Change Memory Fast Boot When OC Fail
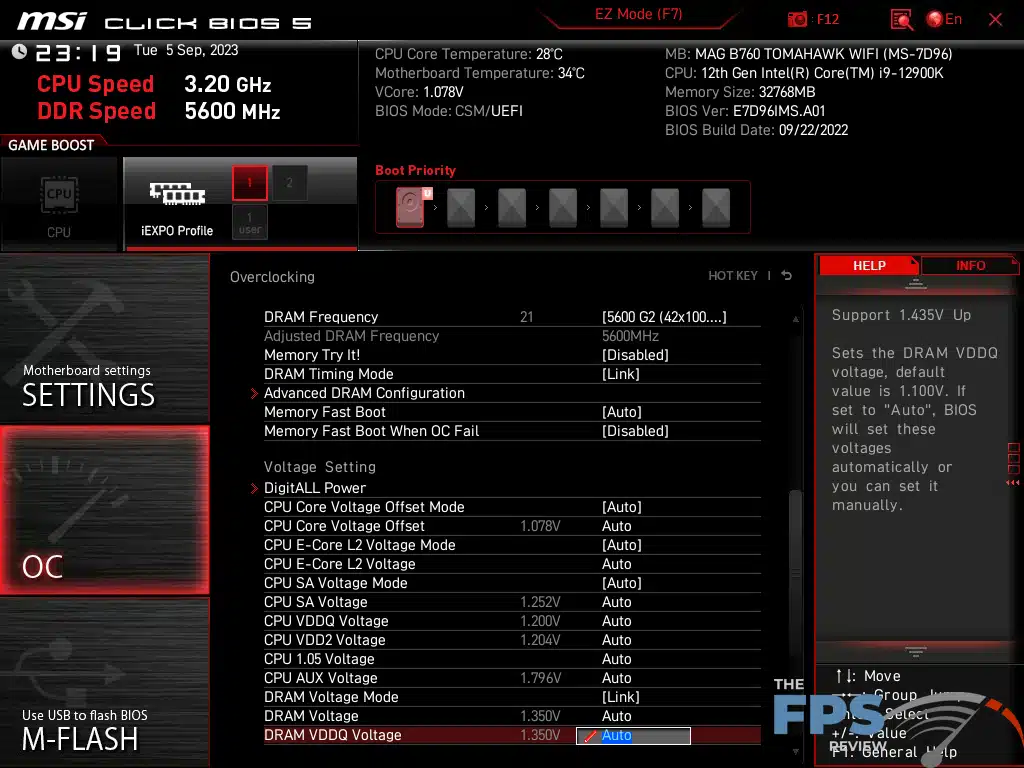Viewport: 1024px width, 768px height. 635,431
